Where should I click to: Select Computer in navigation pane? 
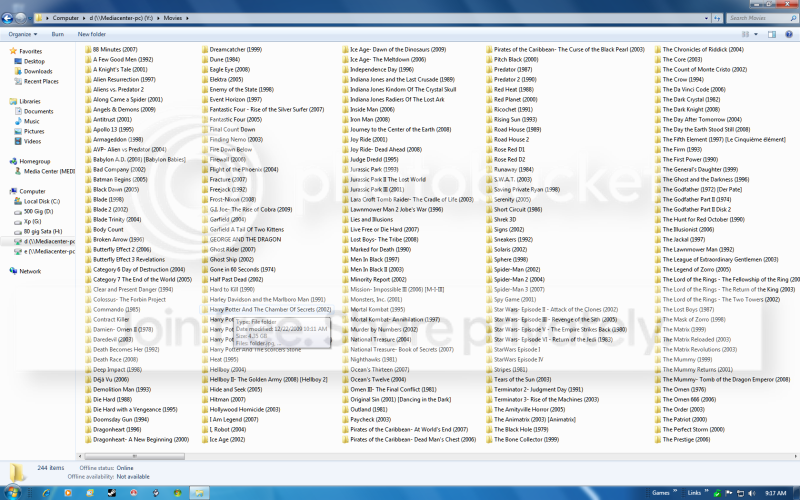(x=32, y=191)
